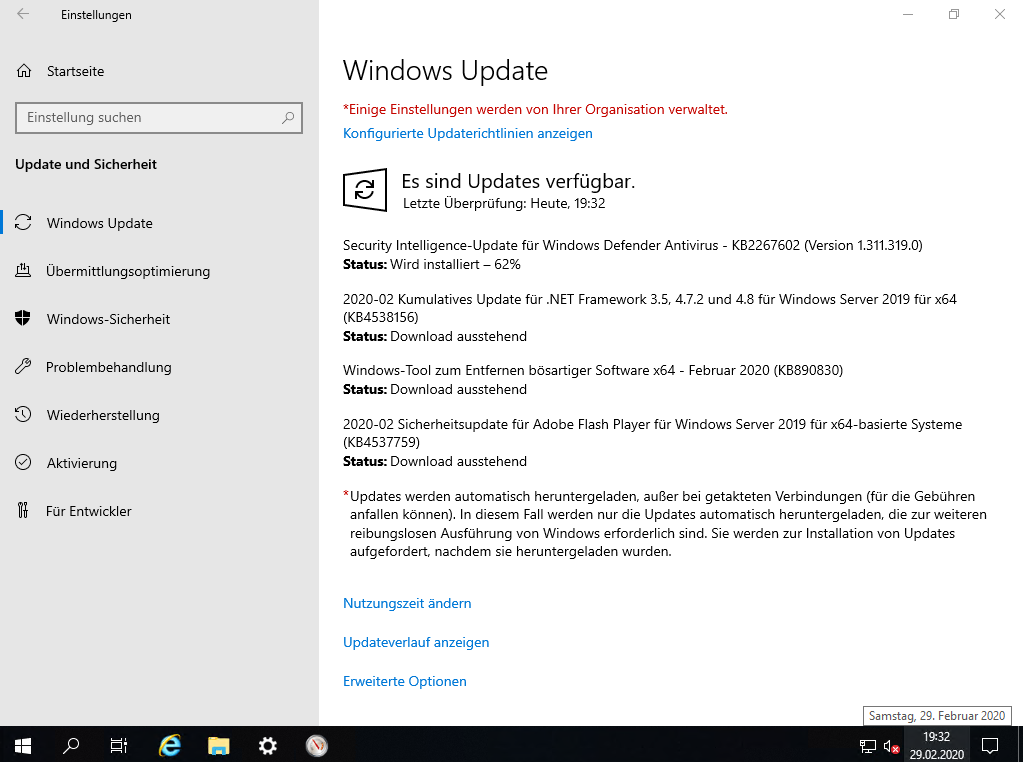Image resolution: width=1023 pixels, height=762 pixels.
Task: Click the Settings gear on the taskbar
Action: (267, 745)
